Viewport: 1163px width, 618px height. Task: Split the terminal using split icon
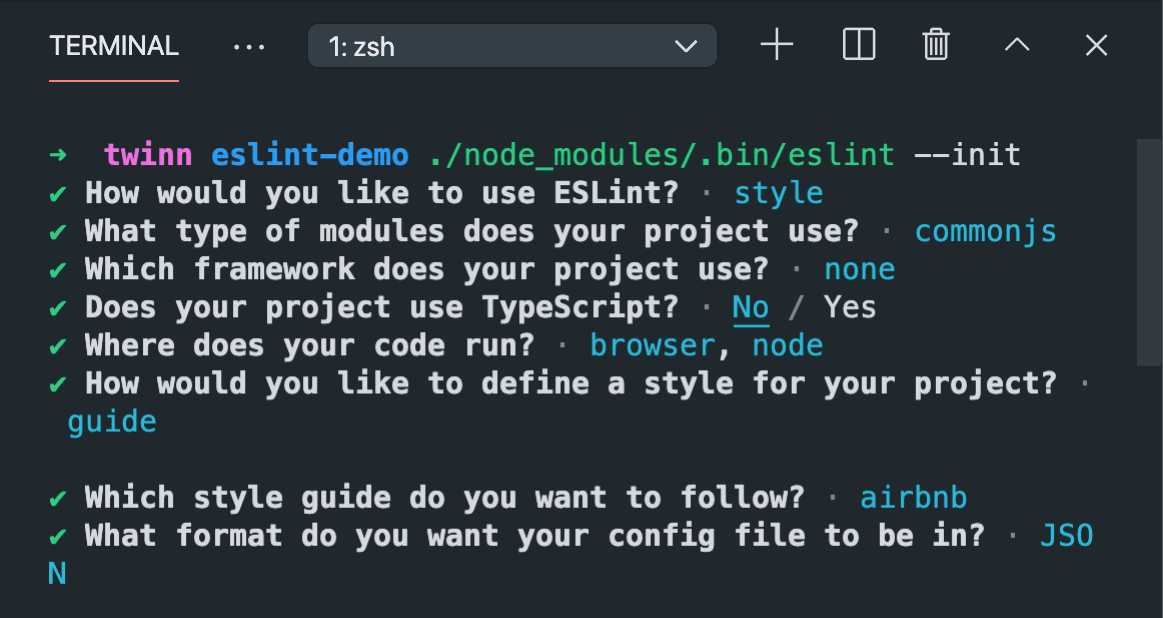(859, 45)
